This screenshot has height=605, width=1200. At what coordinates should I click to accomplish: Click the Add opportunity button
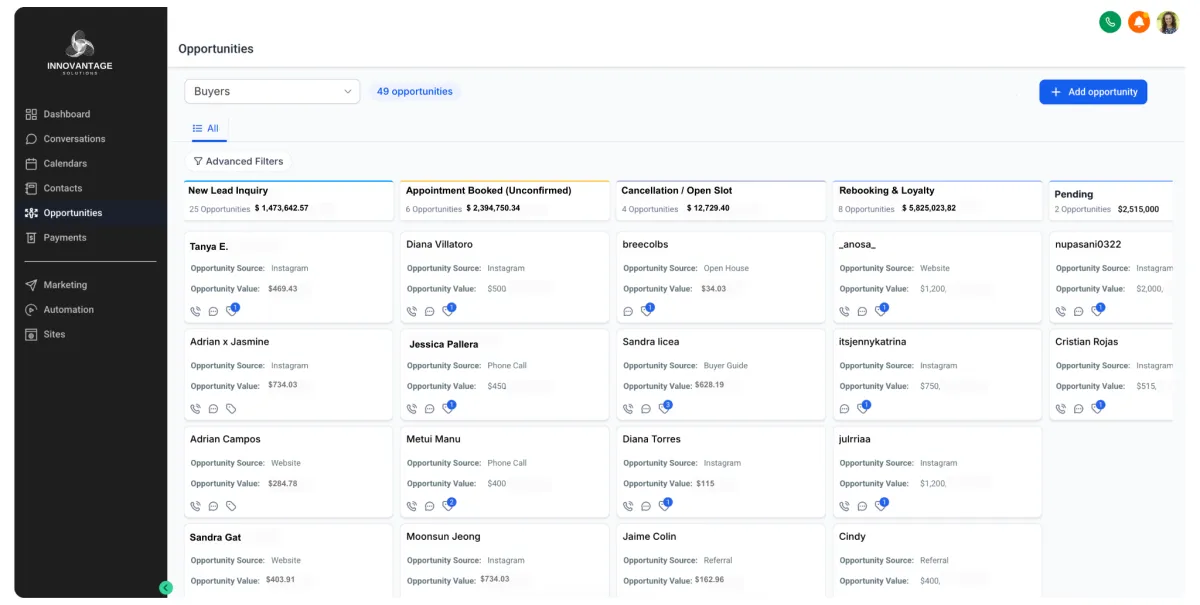pyautogui.click(x=1092, y=92)
